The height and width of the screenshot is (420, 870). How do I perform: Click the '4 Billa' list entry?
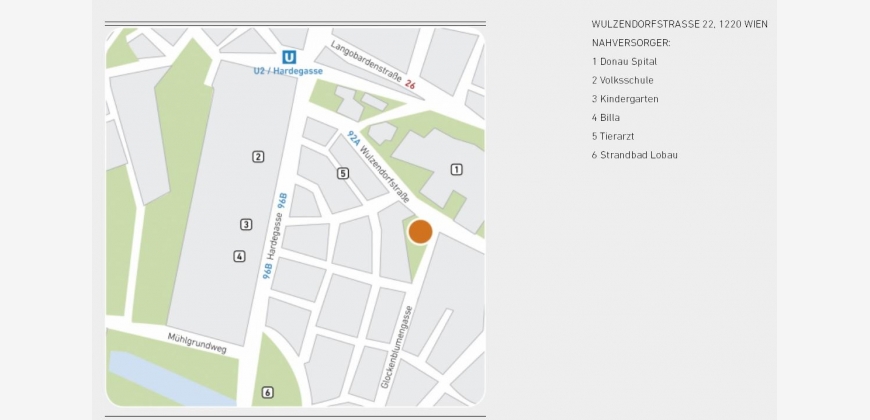[606, 118]
